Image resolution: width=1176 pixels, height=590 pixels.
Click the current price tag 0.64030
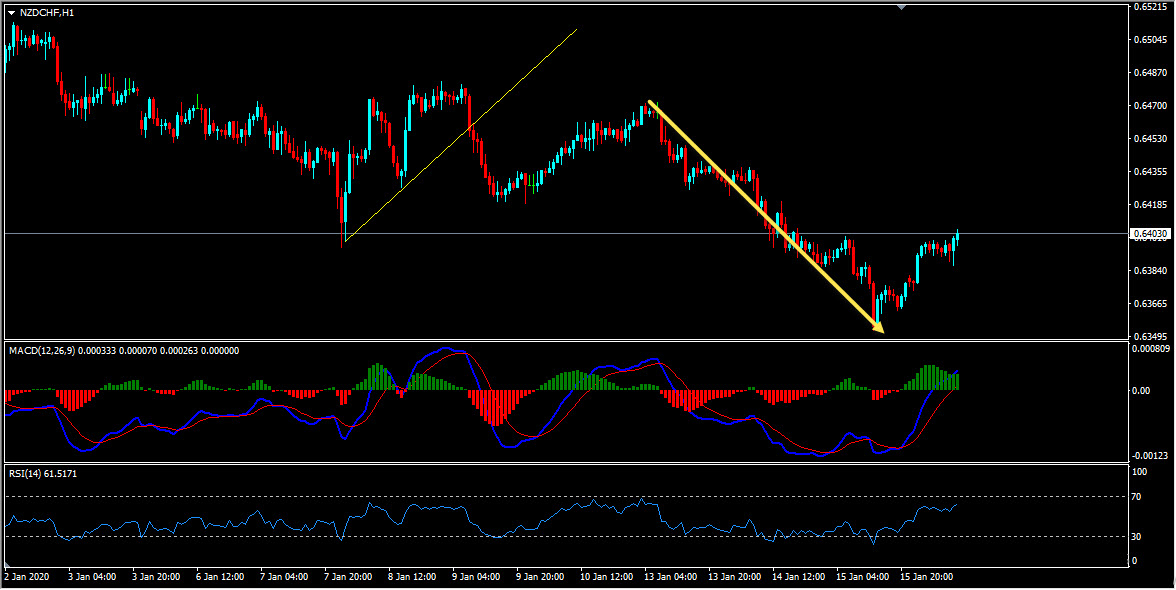1149,234
